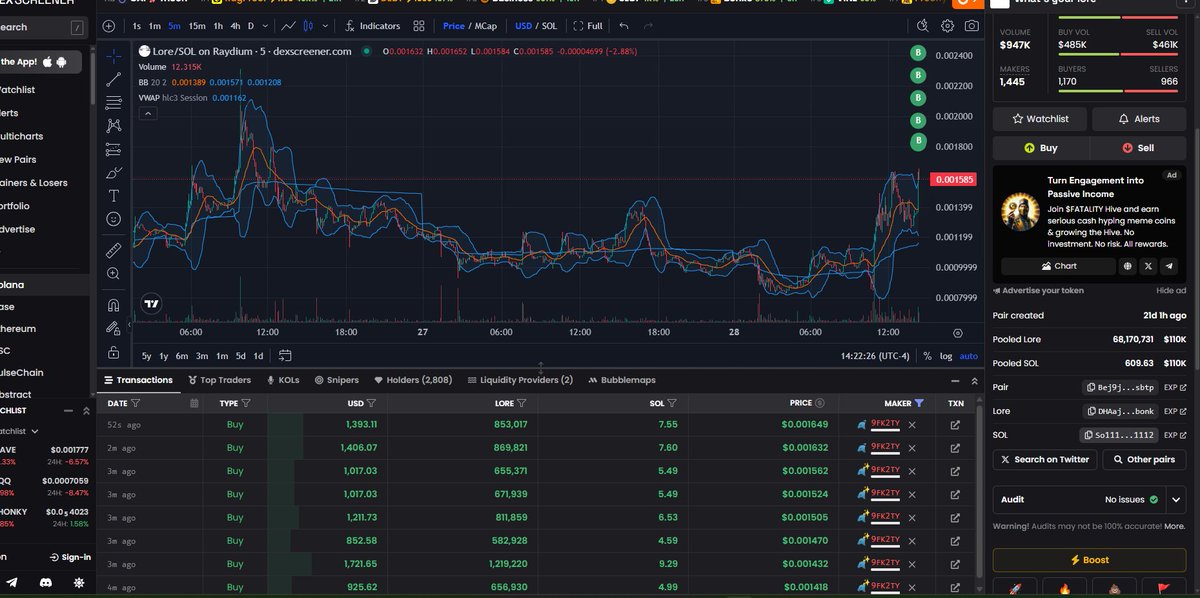Toggle magnet mode on the chart
Viewport: 1200px width, 598px height.
(x=114, y=305)
